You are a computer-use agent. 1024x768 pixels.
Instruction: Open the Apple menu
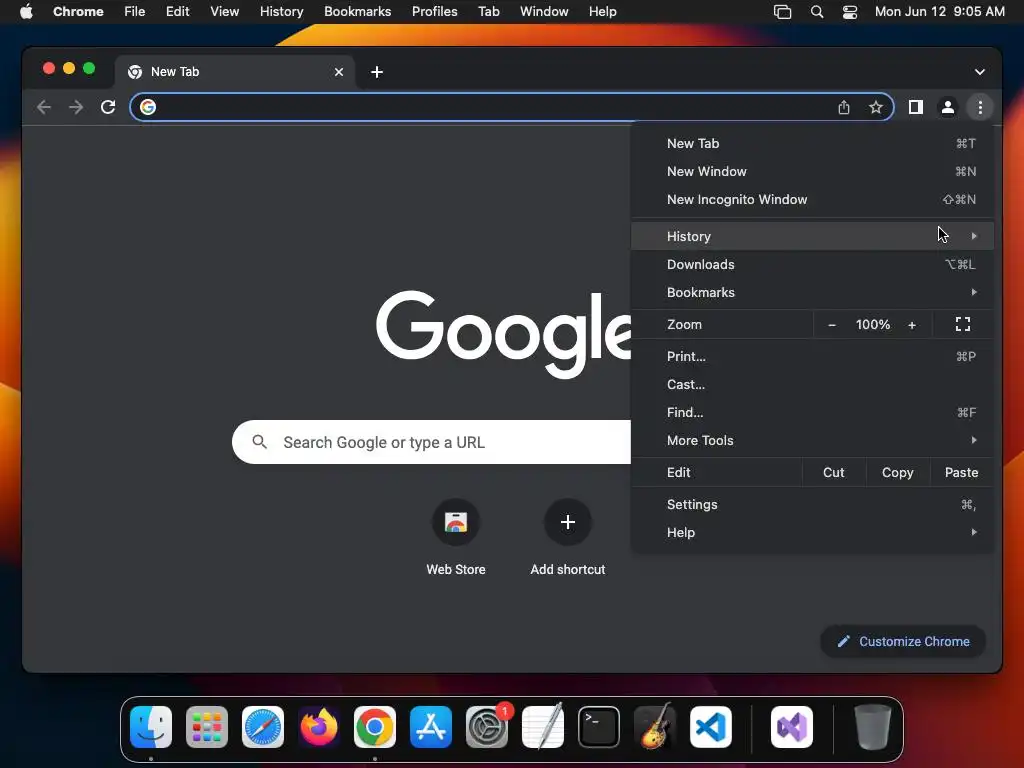tap(26, 12)
